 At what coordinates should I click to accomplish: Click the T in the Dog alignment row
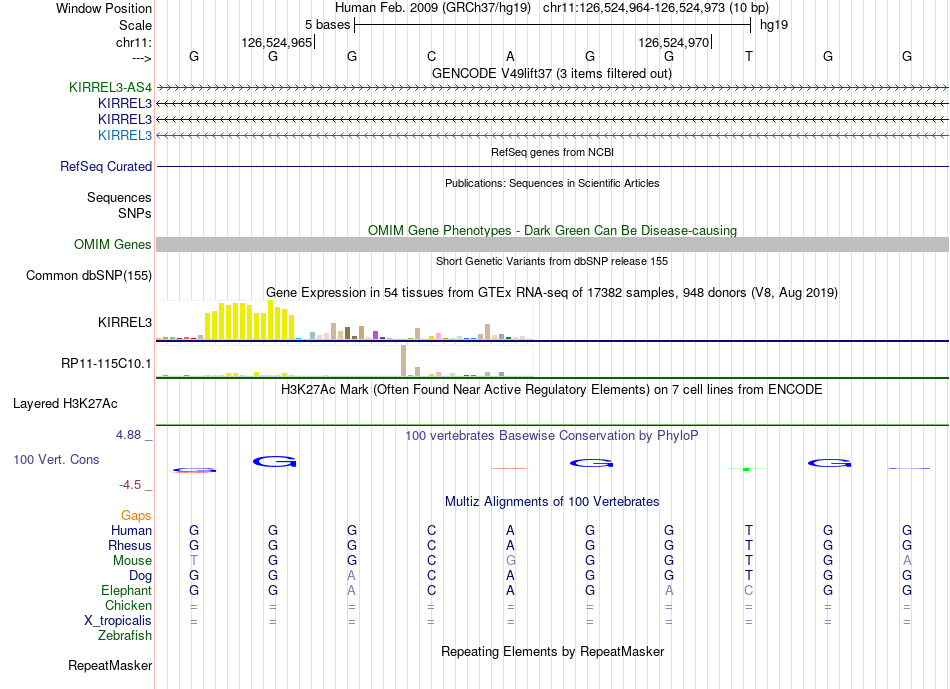tap(749, 576)
